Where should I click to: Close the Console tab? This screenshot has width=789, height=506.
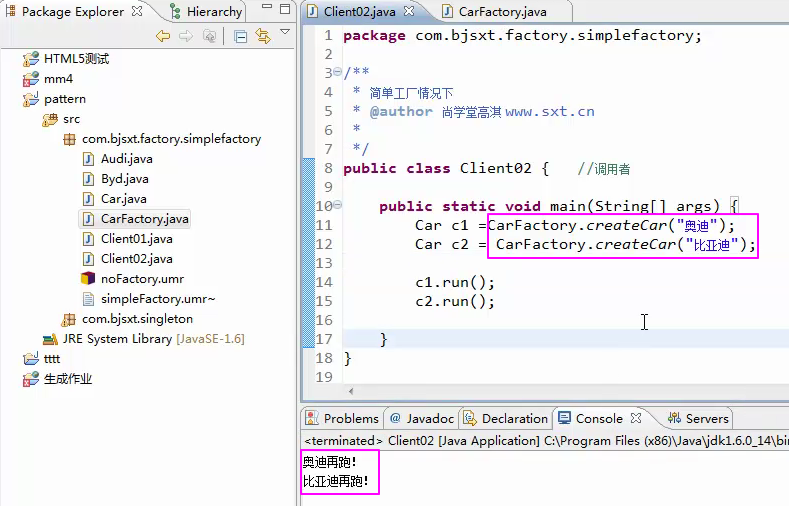(x=636, y=418)
